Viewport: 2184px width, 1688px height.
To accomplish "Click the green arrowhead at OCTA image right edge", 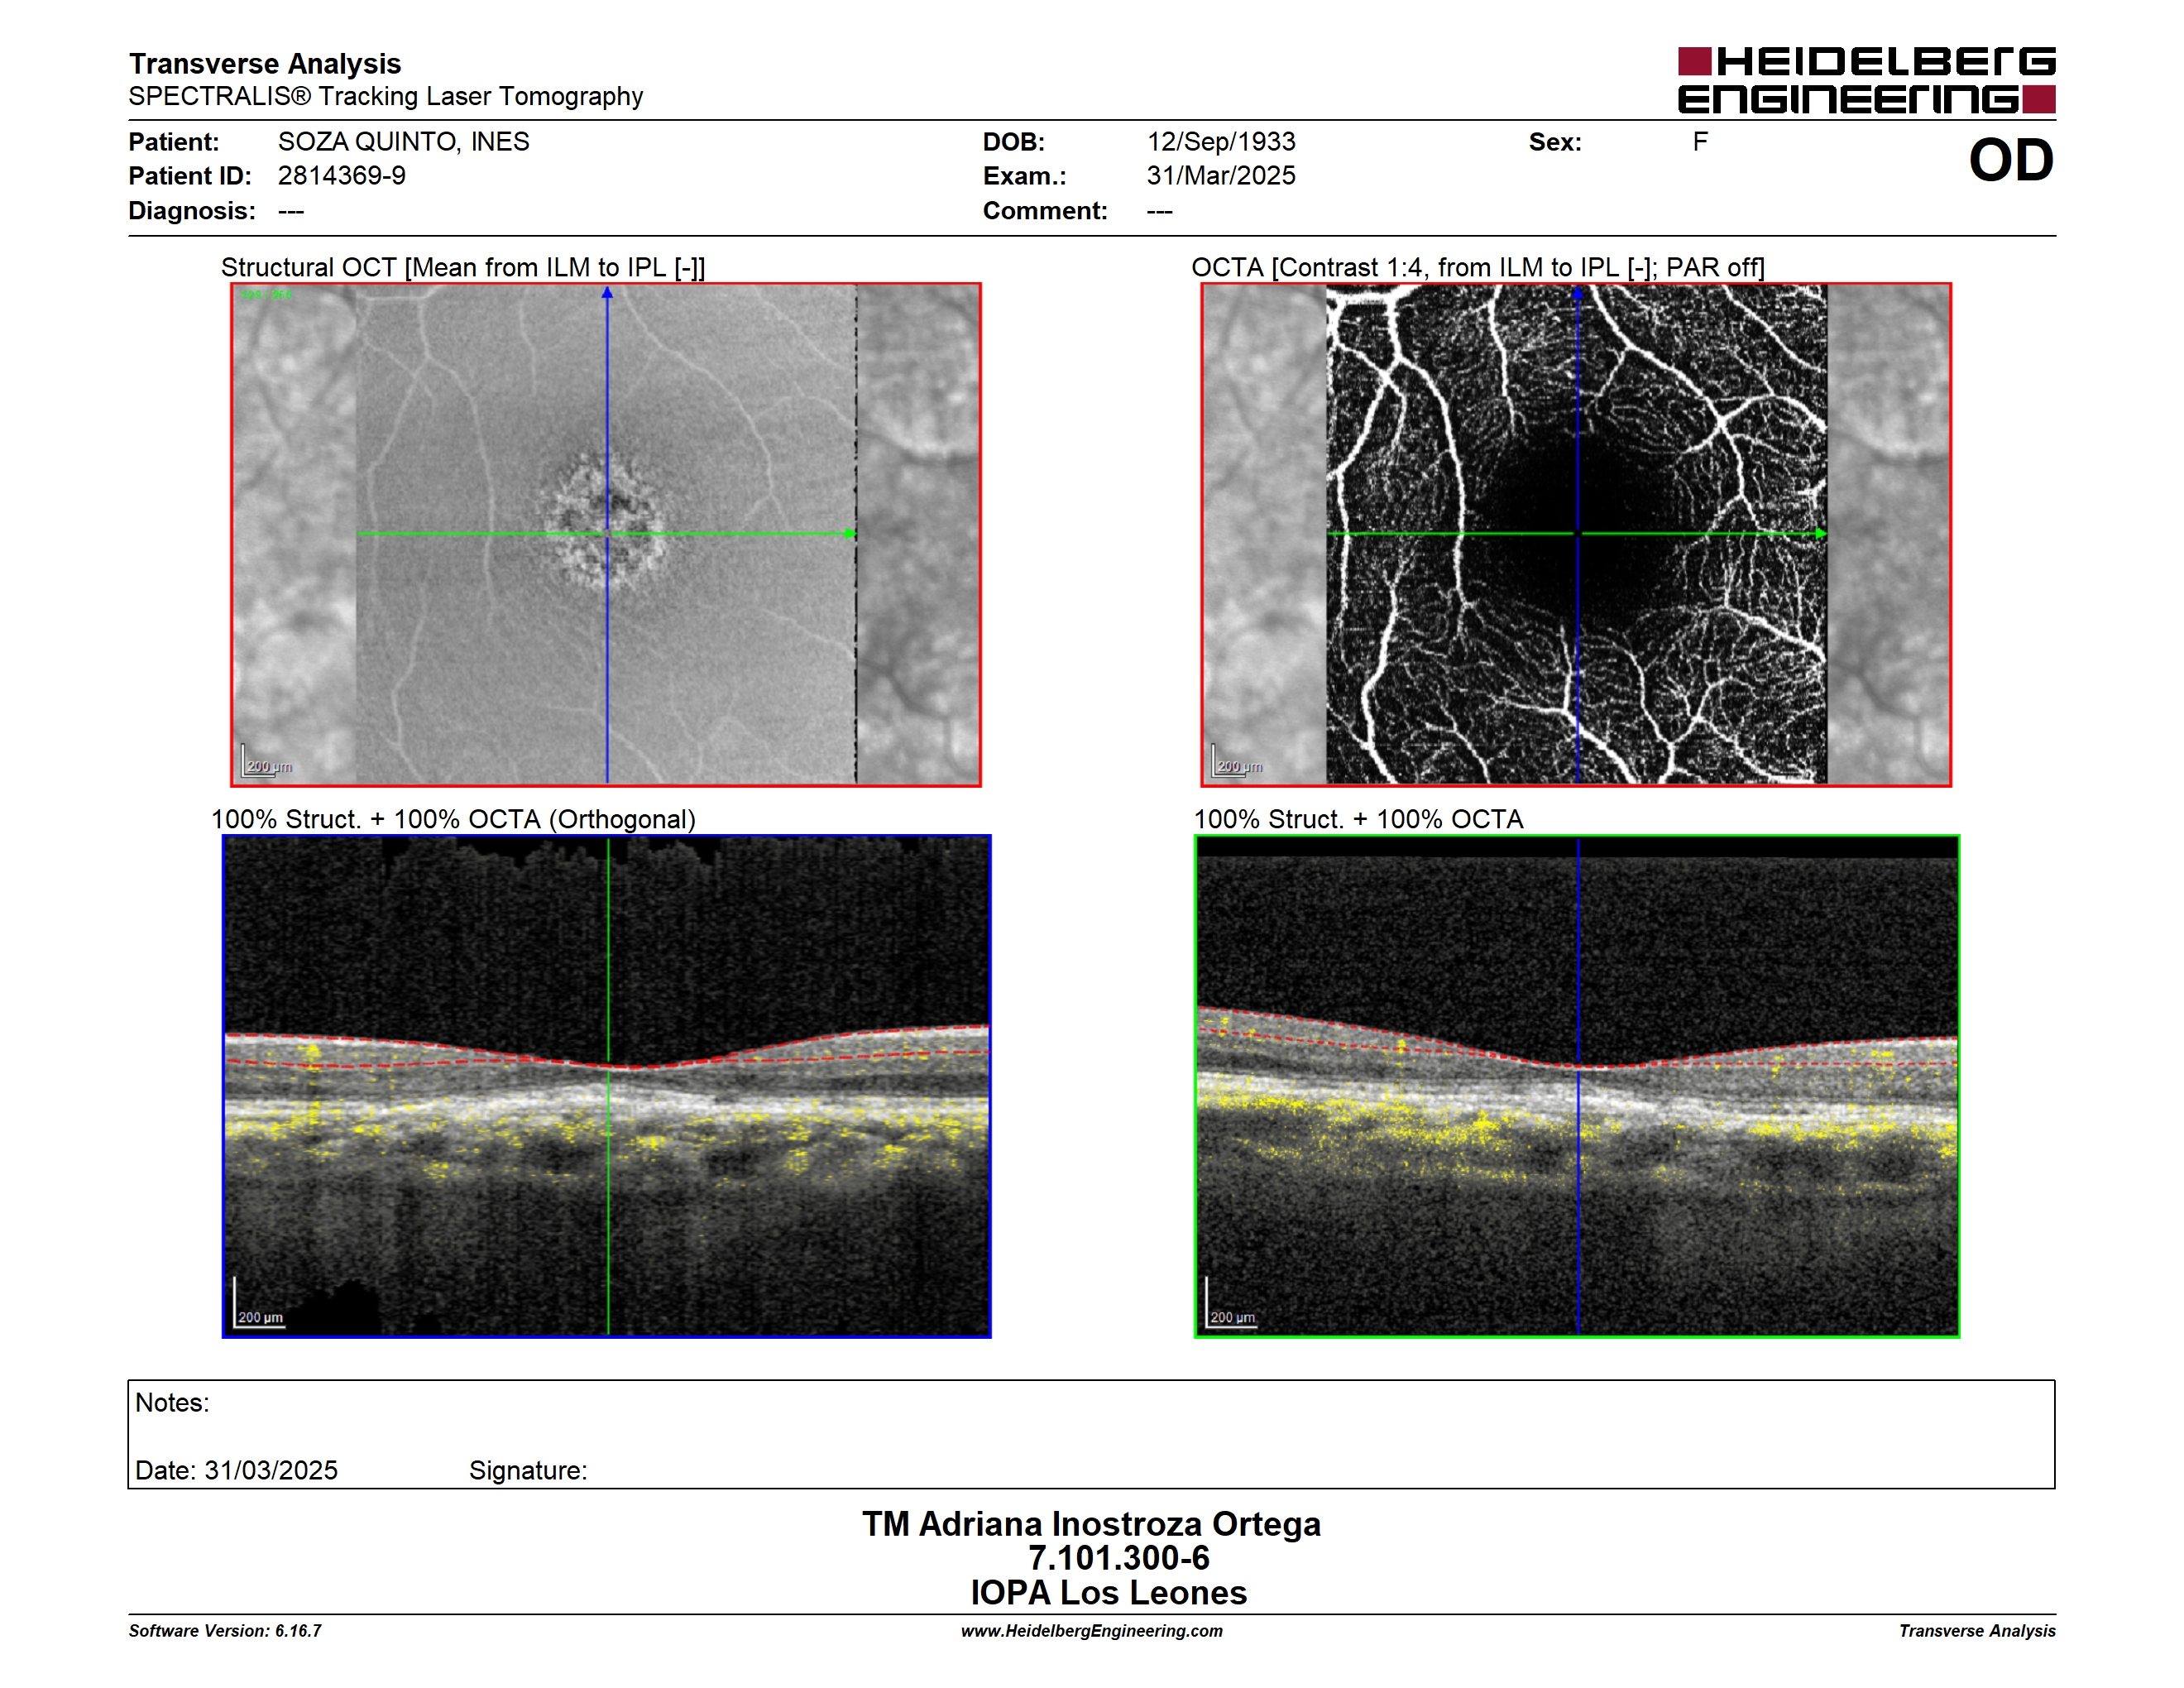I will pos(1821,534).
